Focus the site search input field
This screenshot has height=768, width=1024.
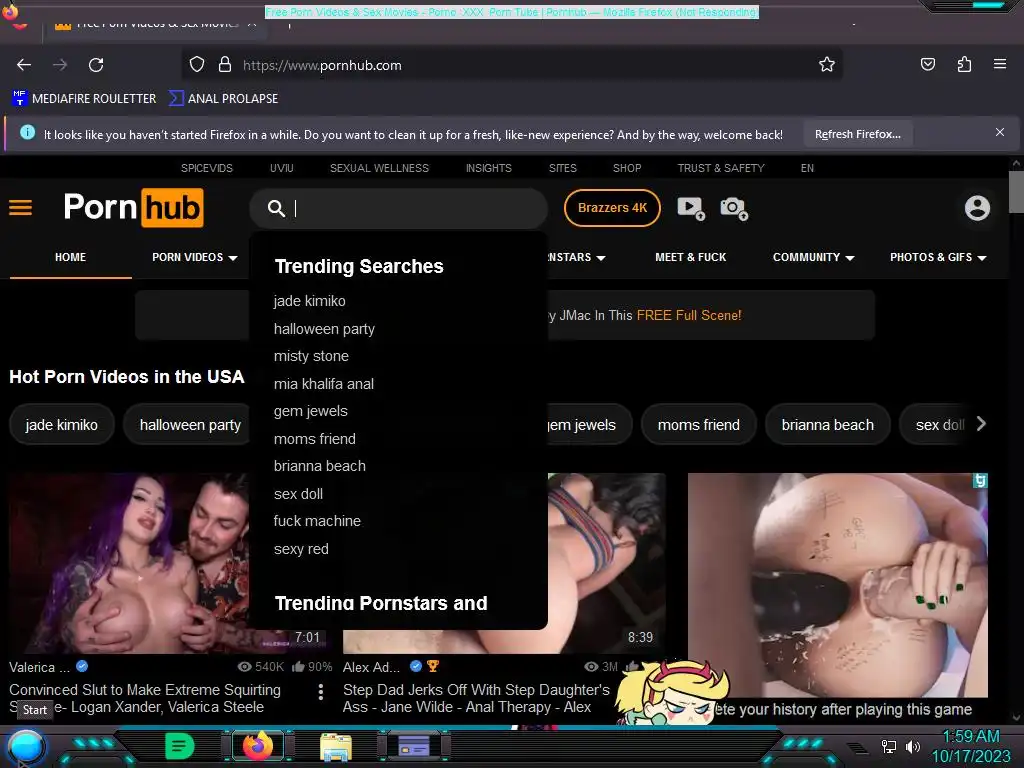pyautogui.click(x=398, y=208)
